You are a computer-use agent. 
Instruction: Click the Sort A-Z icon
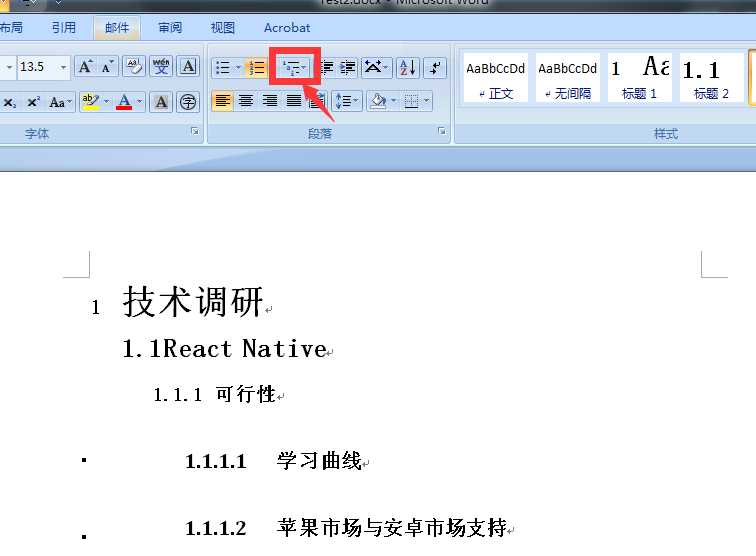point(407,68)
